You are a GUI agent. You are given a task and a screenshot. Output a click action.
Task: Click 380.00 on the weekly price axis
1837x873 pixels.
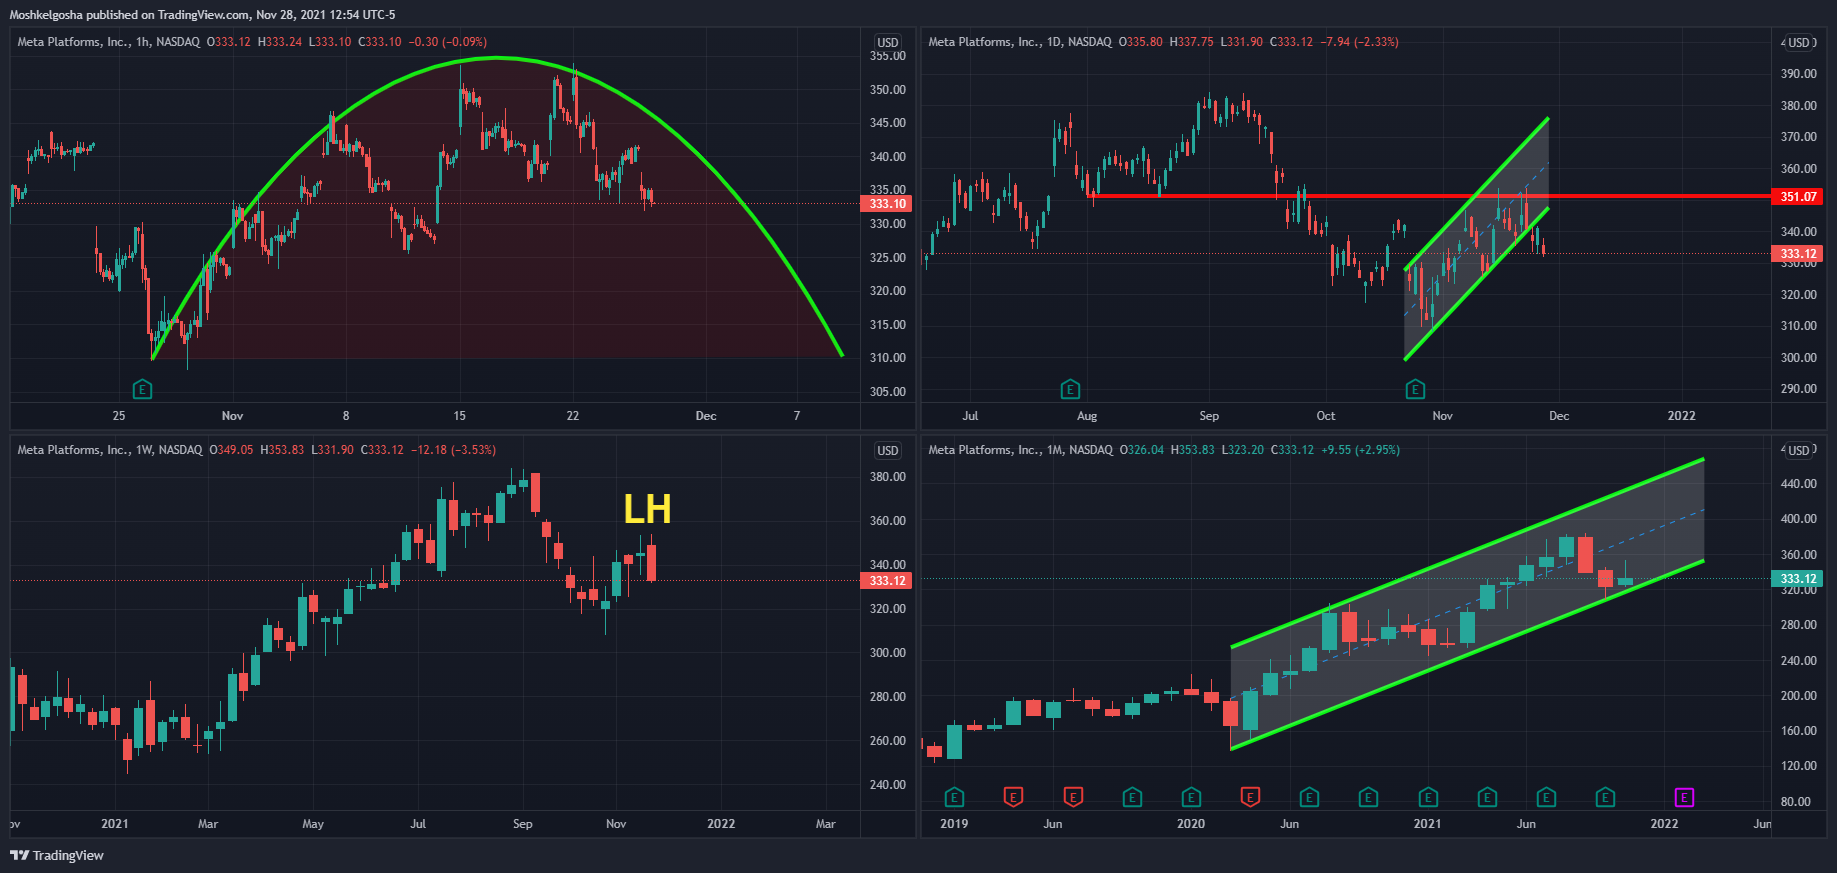click(887, 476)
